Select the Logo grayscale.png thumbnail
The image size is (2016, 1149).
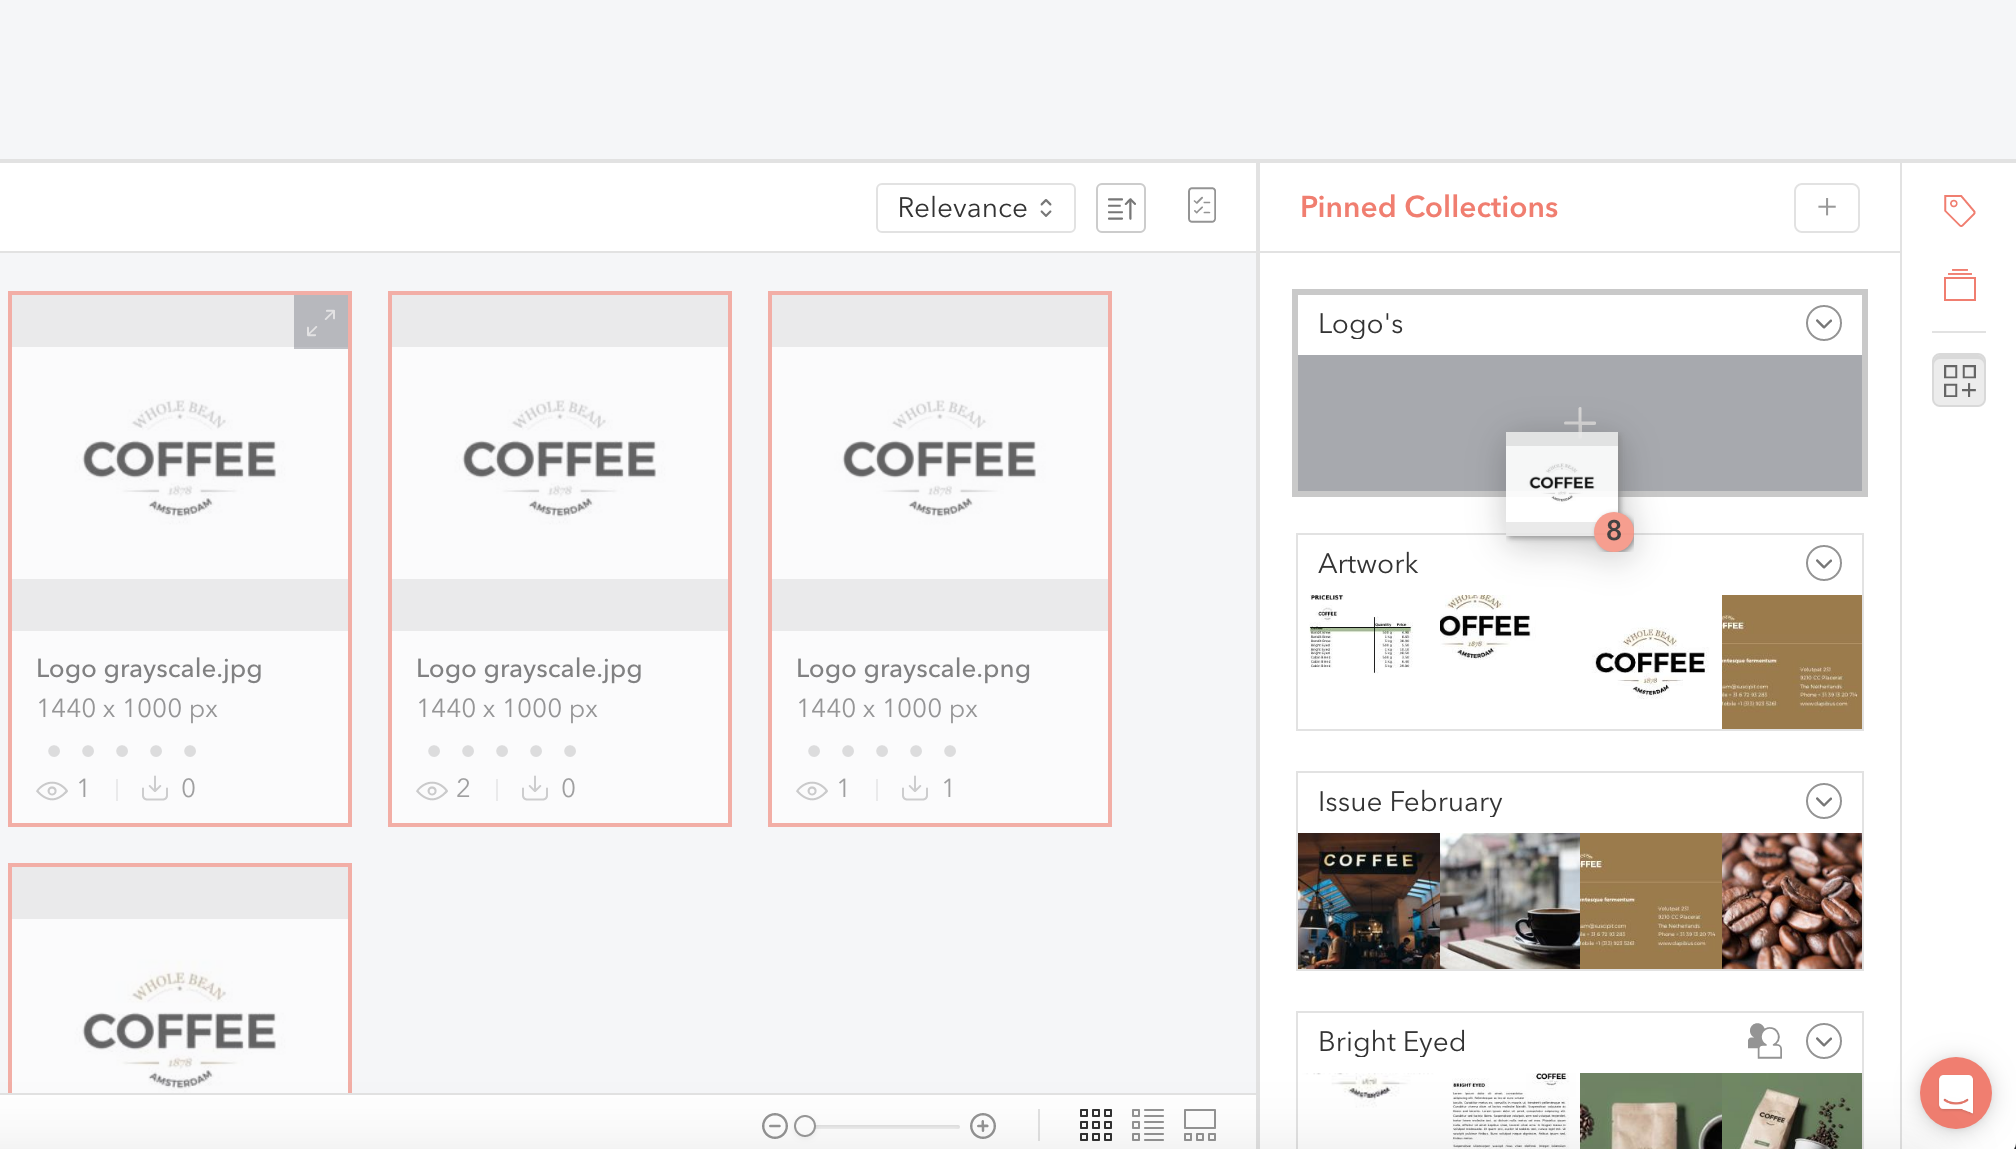click(x=939, y=462)
